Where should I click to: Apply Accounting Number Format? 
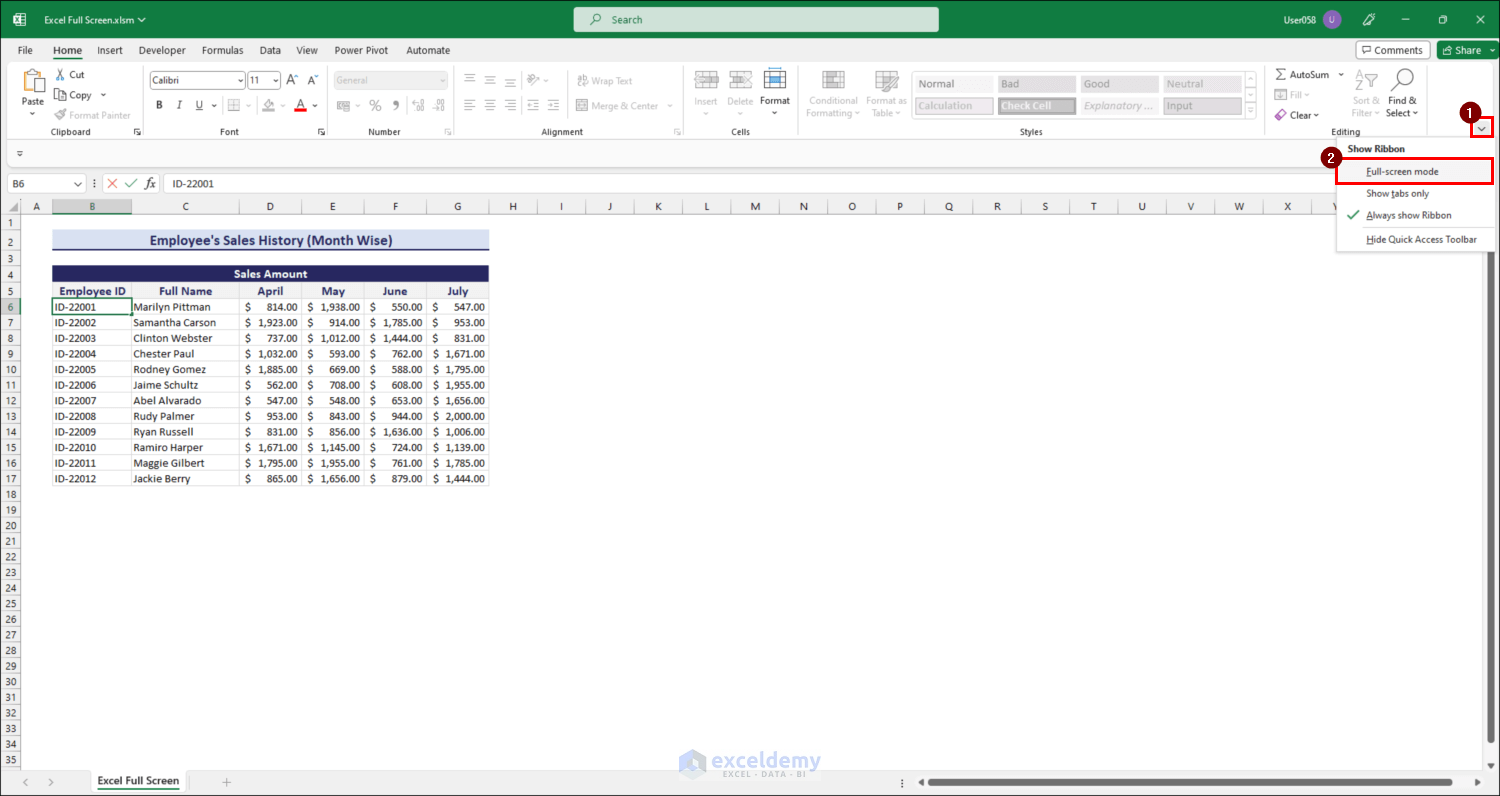(x=344, y=105)
